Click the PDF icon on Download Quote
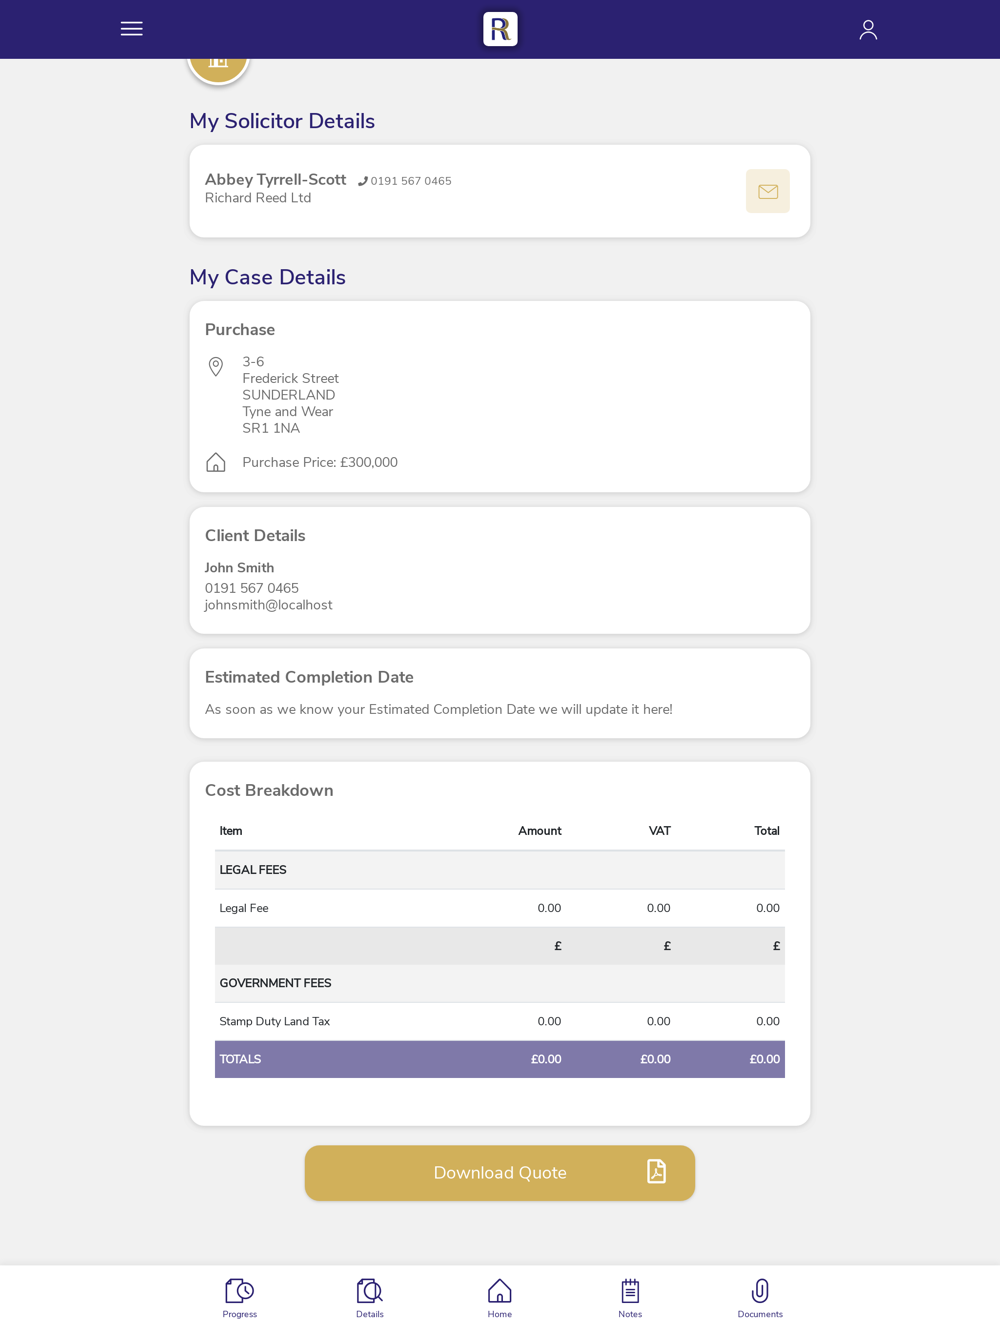The height and width of the screenshot is (1334, 1000). pos(656,1172)
